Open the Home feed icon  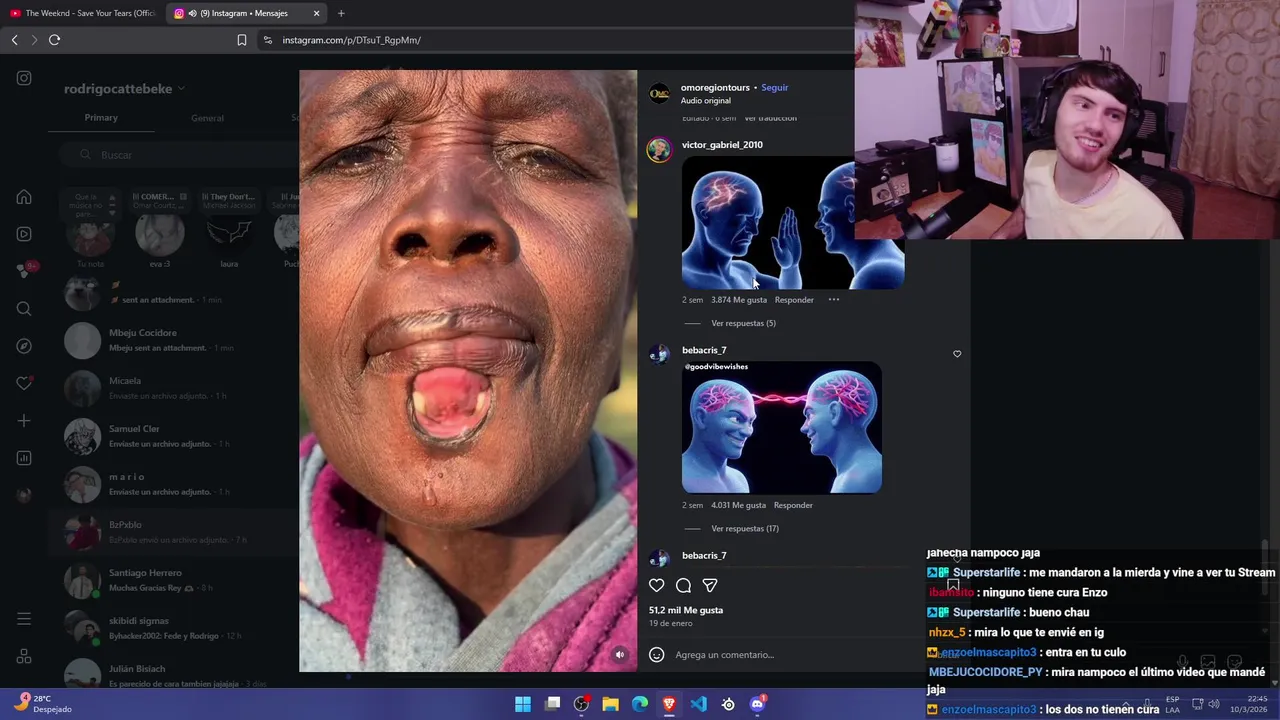pyautogui.click(x=24, y=197)
